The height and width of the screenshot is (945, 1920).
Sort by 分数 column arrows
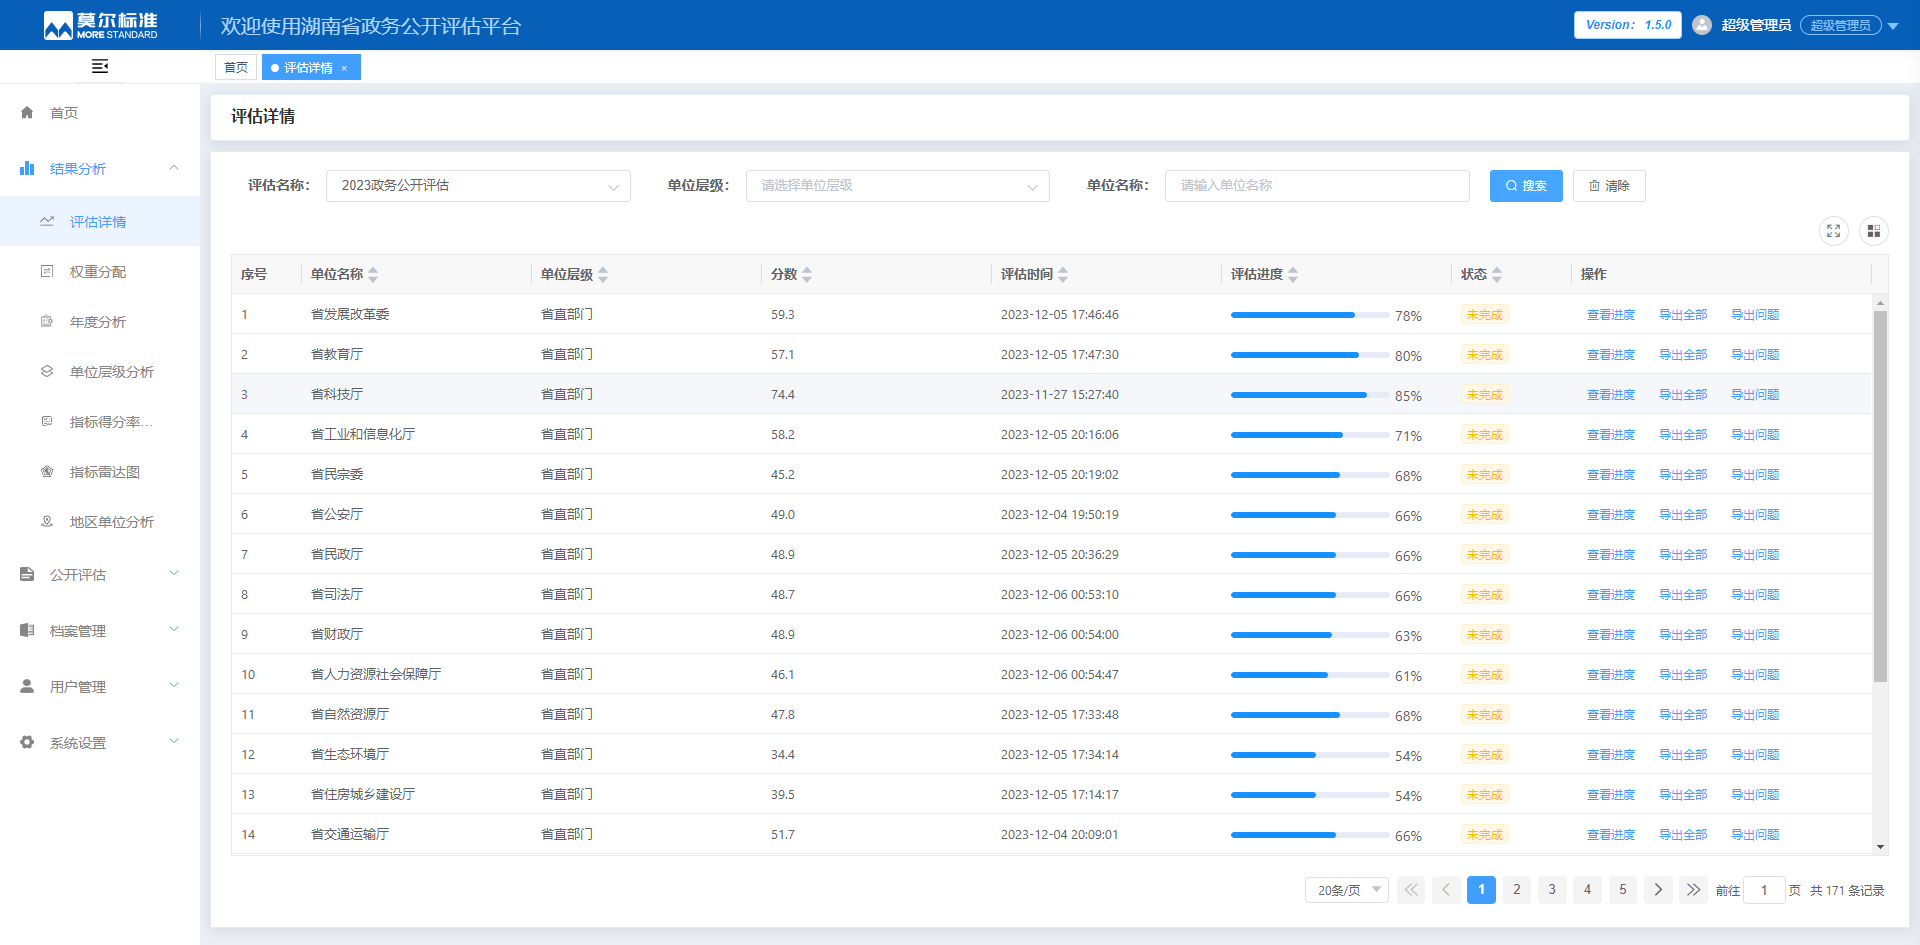[x=807, y=274]
